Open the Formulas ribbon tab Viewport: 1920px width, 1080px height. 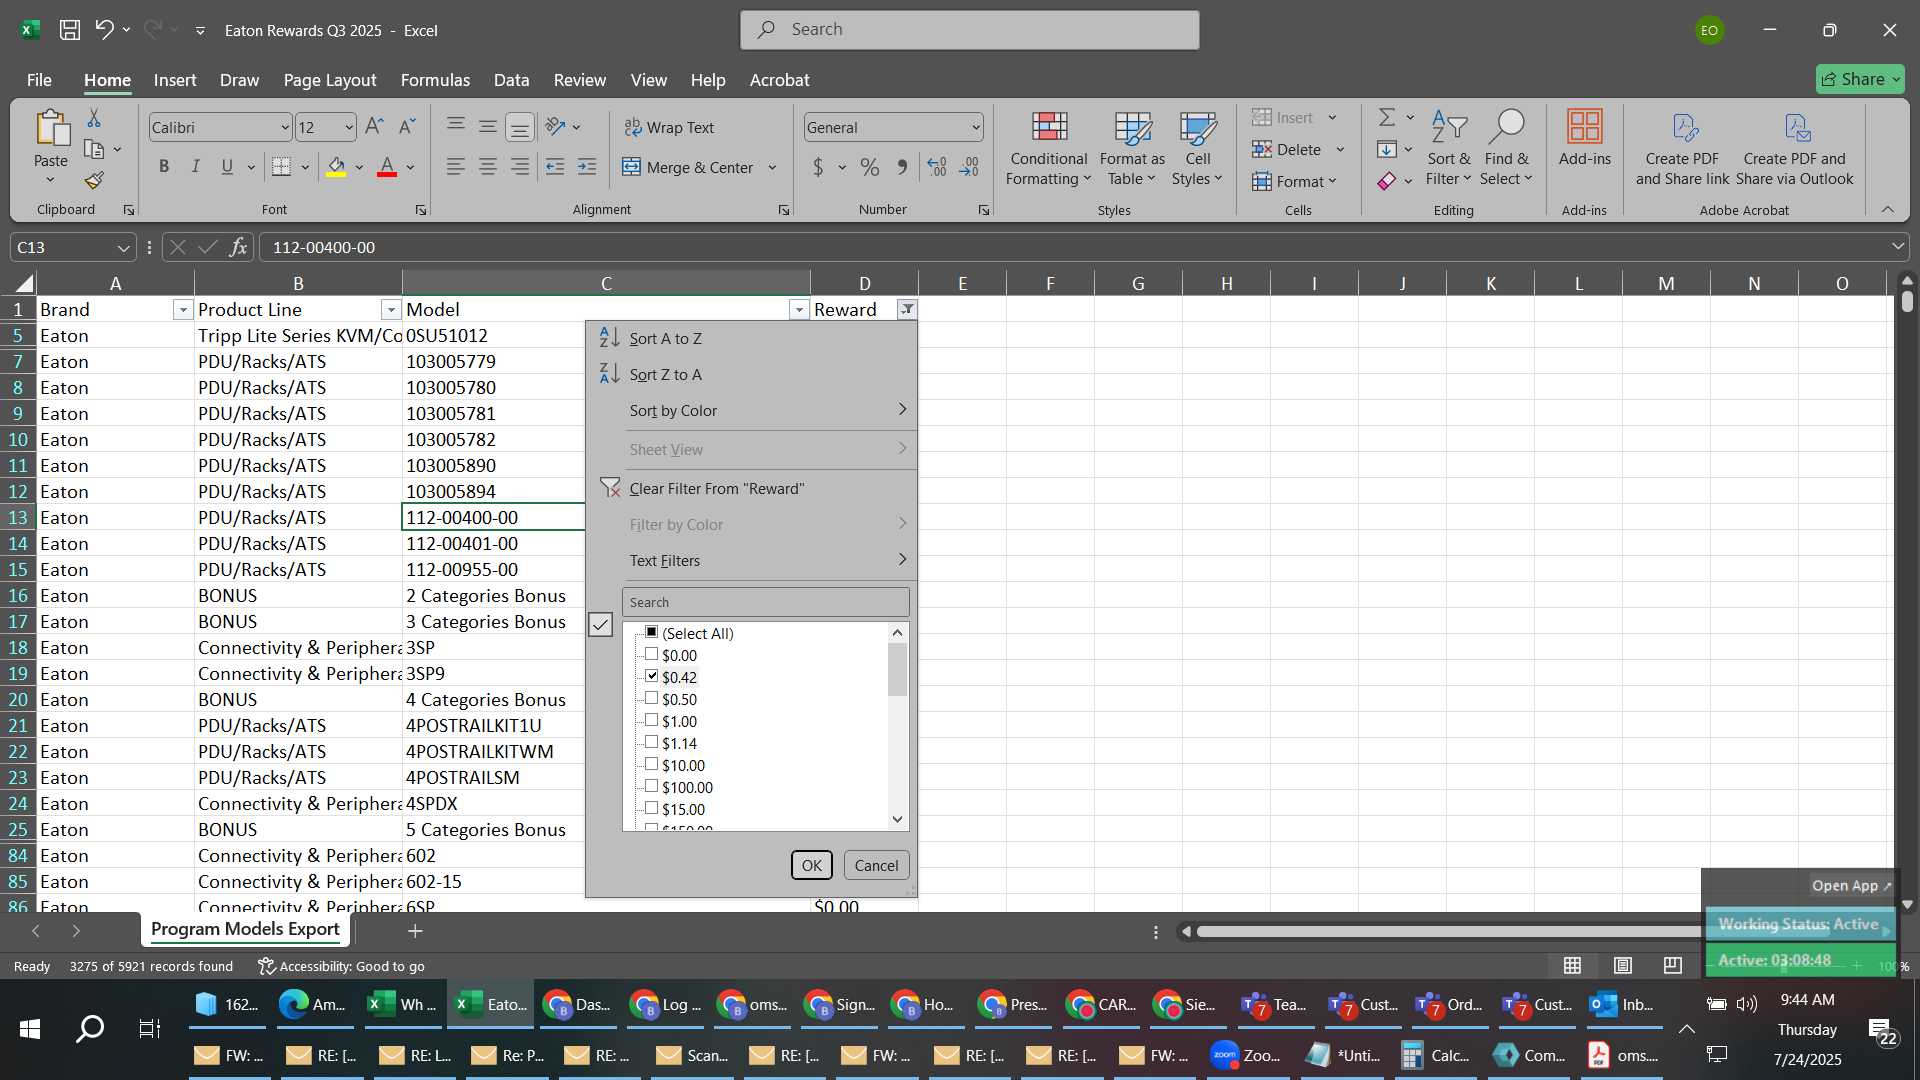coord(435,80)
